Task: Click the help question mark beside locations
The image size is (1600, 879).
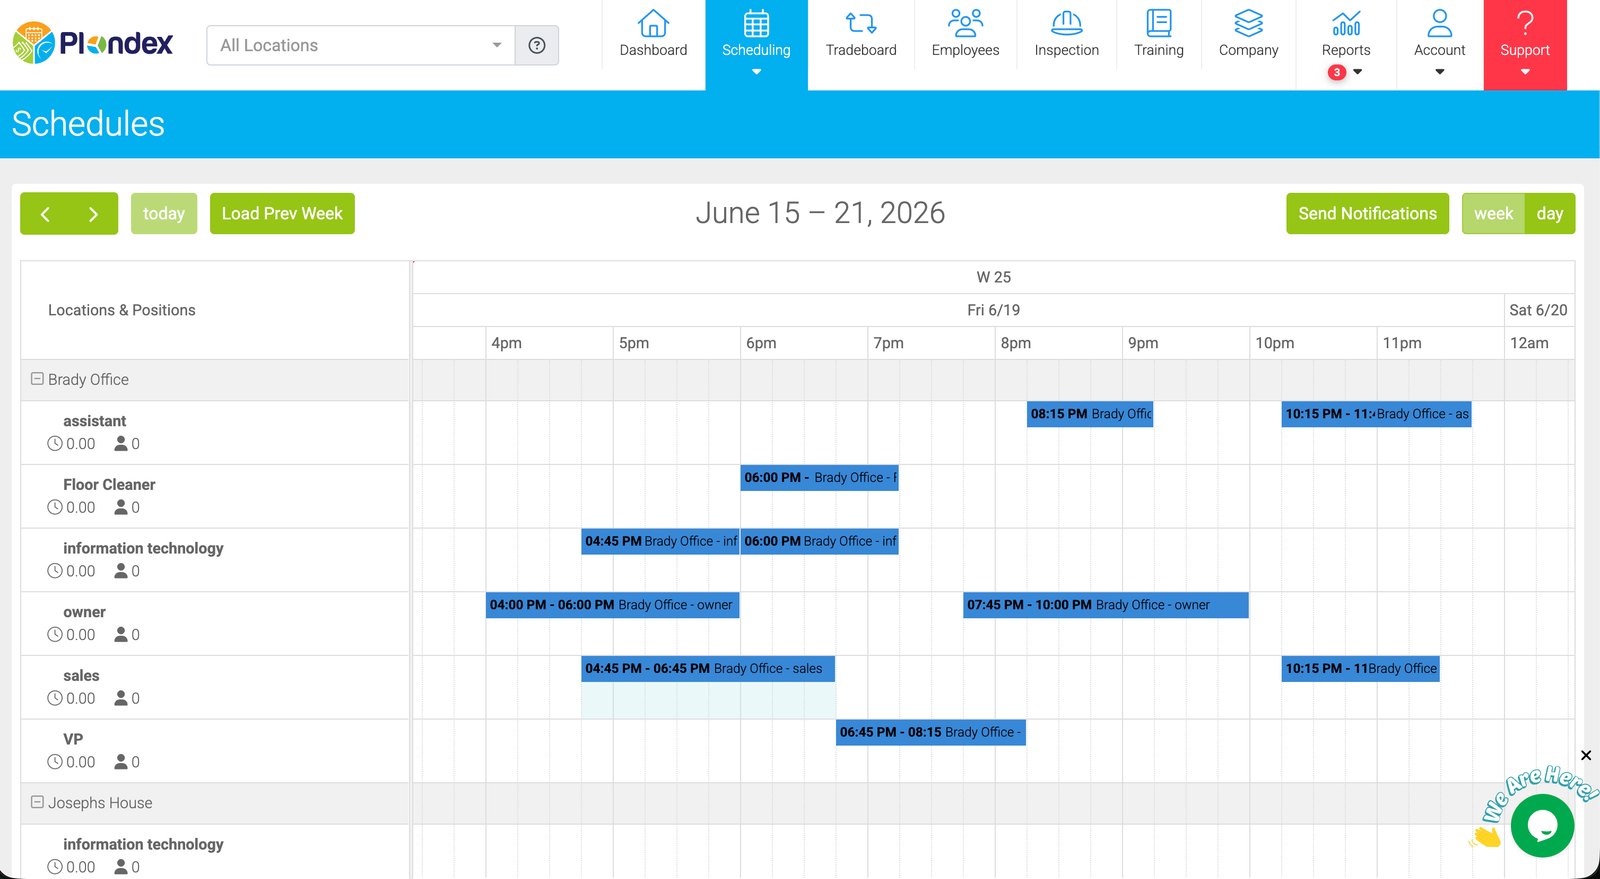Action: [x=537, y=45]
